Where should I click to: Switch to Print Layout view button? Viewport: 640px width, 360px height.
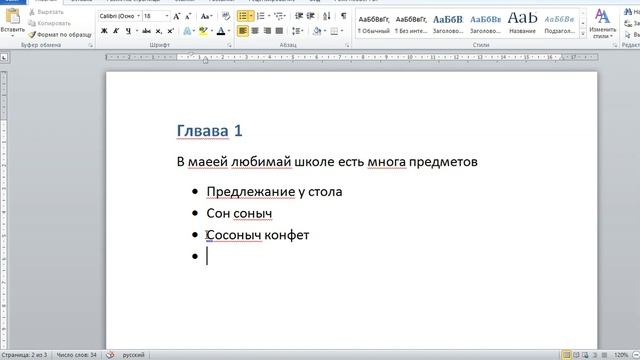[567, 355]
